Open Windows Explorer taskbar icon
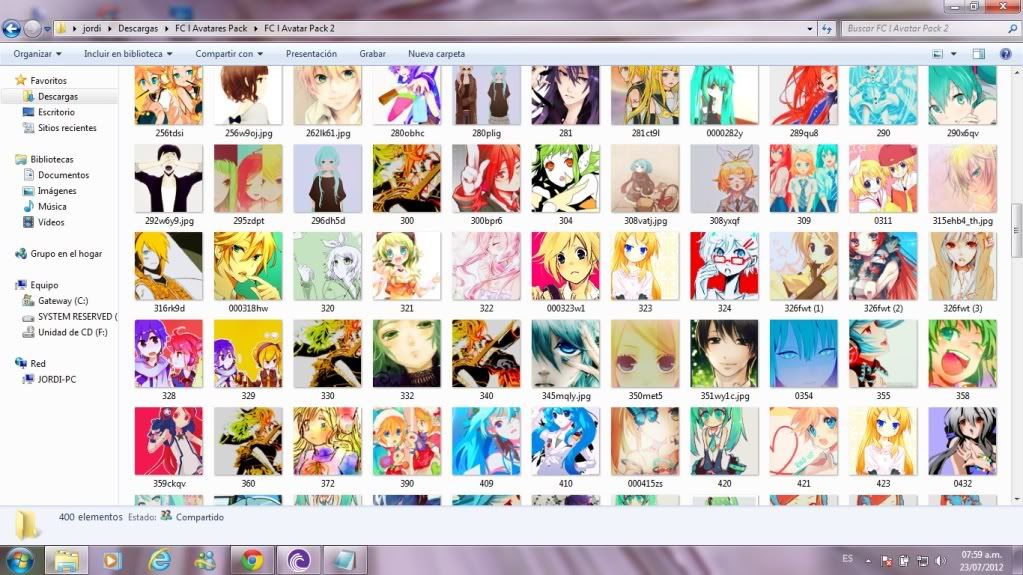1023x575 pixels. pyautogui.click(x=66, y=561)
